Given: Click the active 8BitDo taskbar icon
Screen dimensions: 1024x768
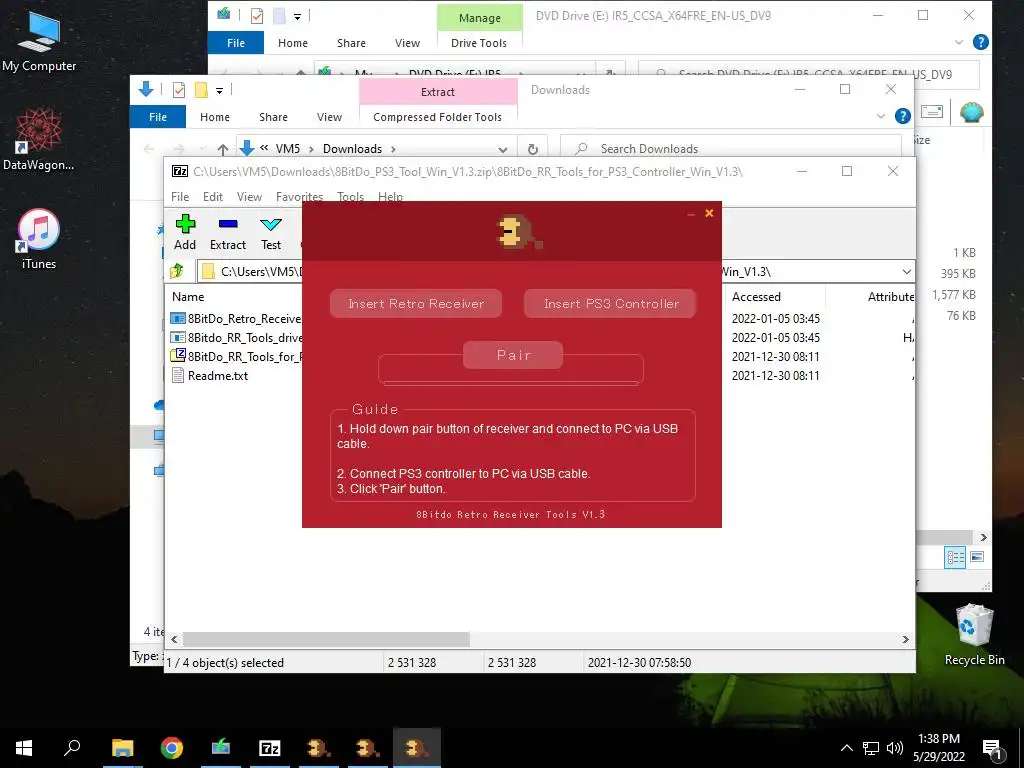Looking at the screenshot, I should click(x=417, y=748).
